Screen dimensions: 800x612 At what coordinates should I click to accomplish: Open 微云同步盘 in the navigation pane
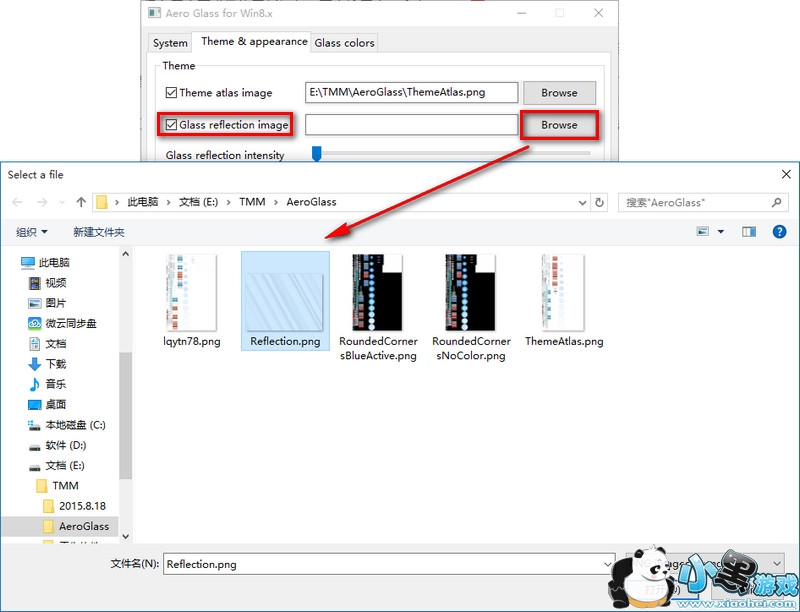point(62,323)
